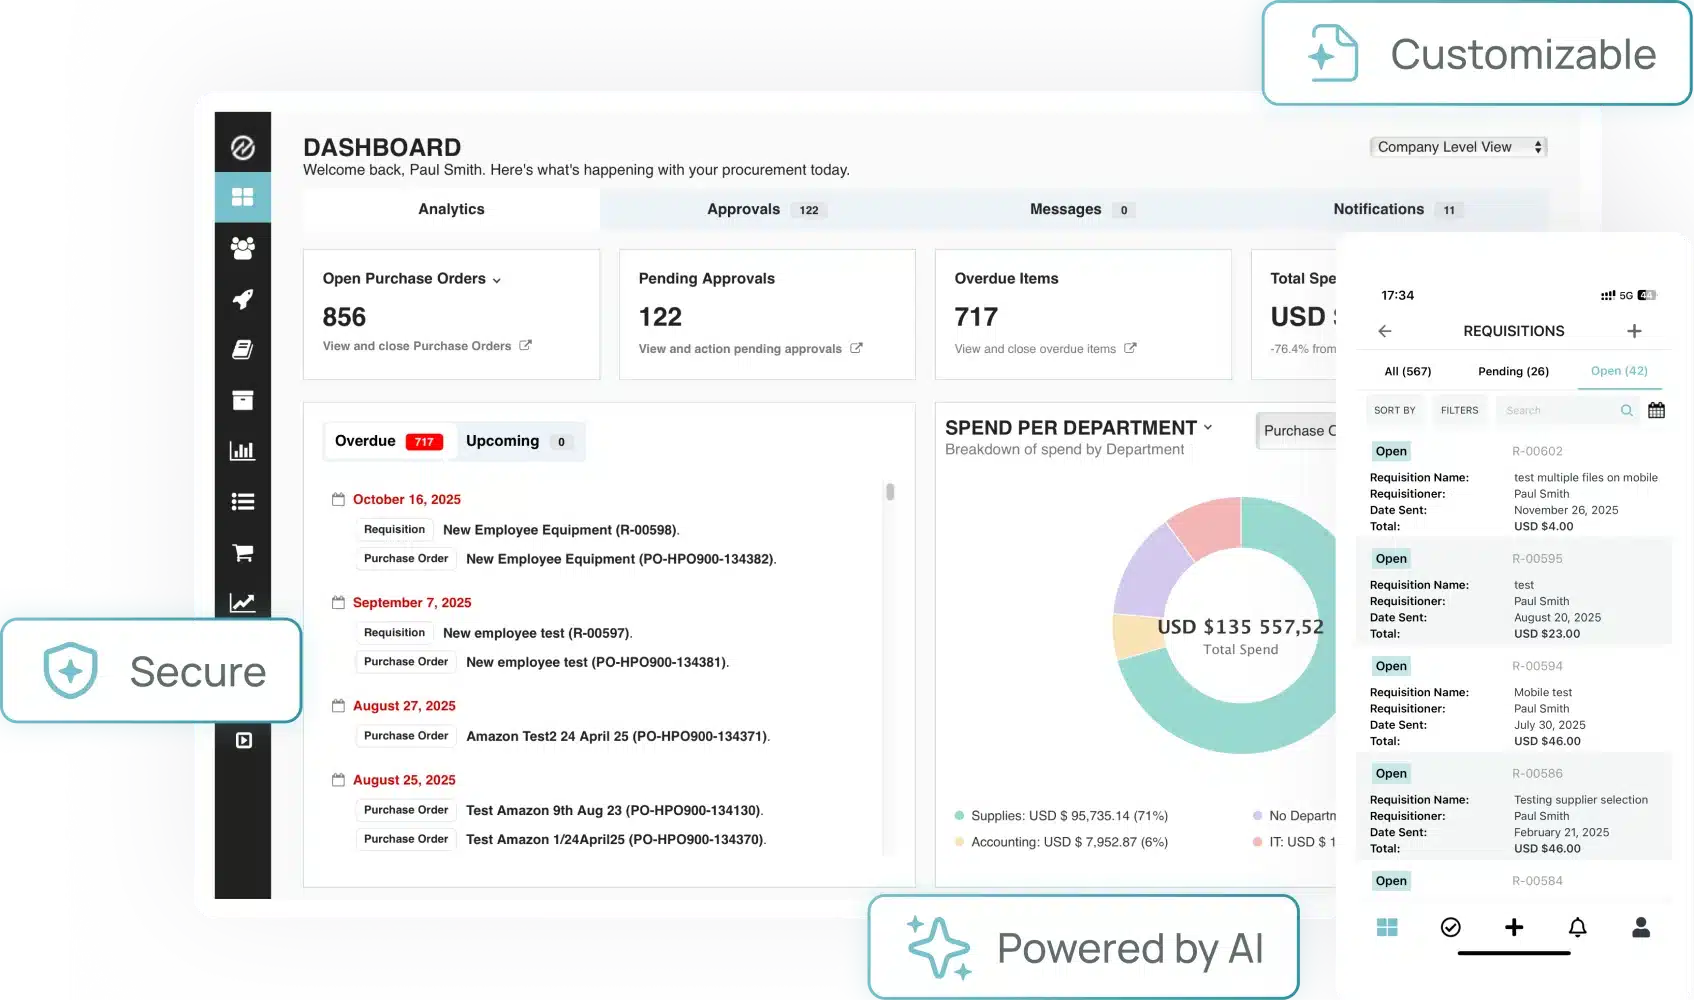Click the video tutorials icon at sidebar bottom
The width and height of the screenshot is (1694, 1000).
coord(242,740)
